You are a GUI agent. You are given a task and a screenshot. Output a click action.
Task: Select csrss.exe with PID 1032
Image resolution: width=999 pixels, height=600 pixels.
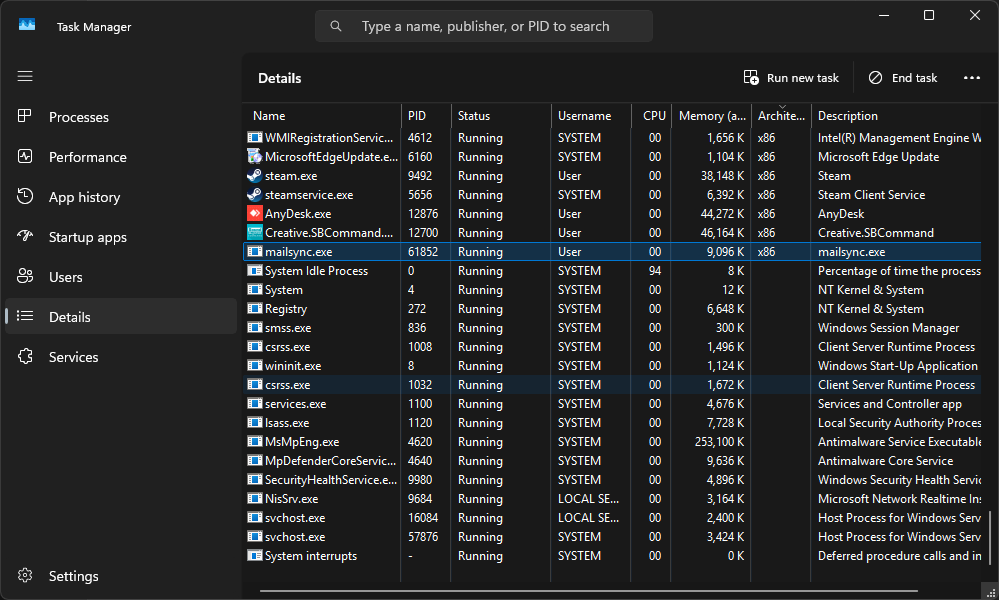pyautogui.click(x=287, y=385)
